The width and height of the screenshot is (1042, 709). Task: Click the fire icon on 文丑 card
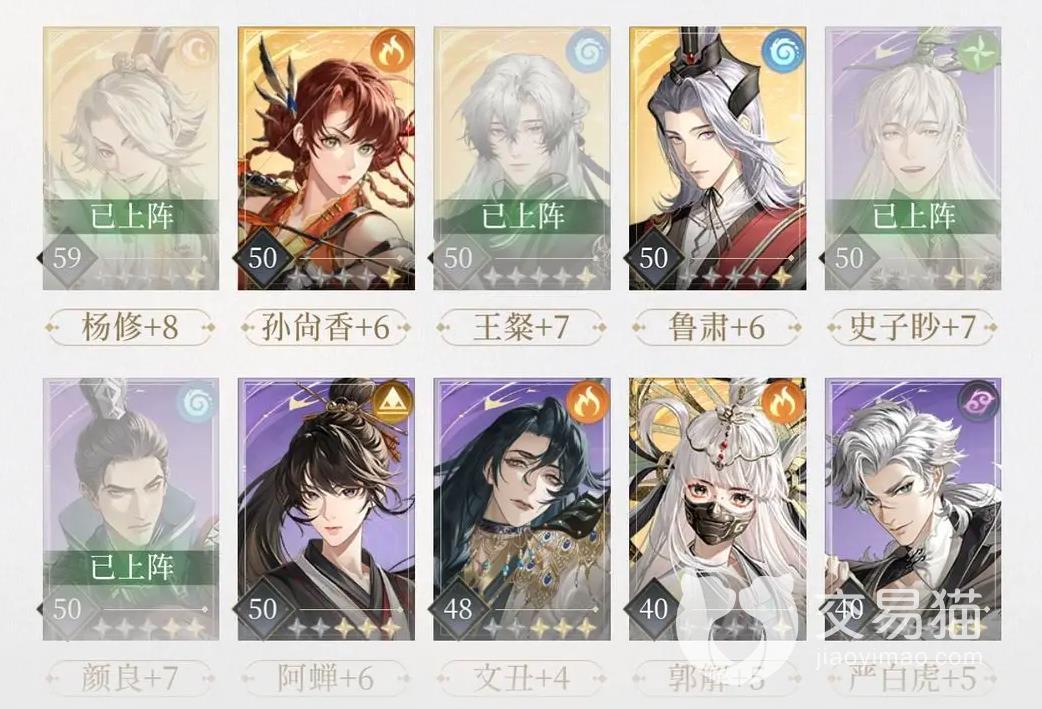(587, 401)
